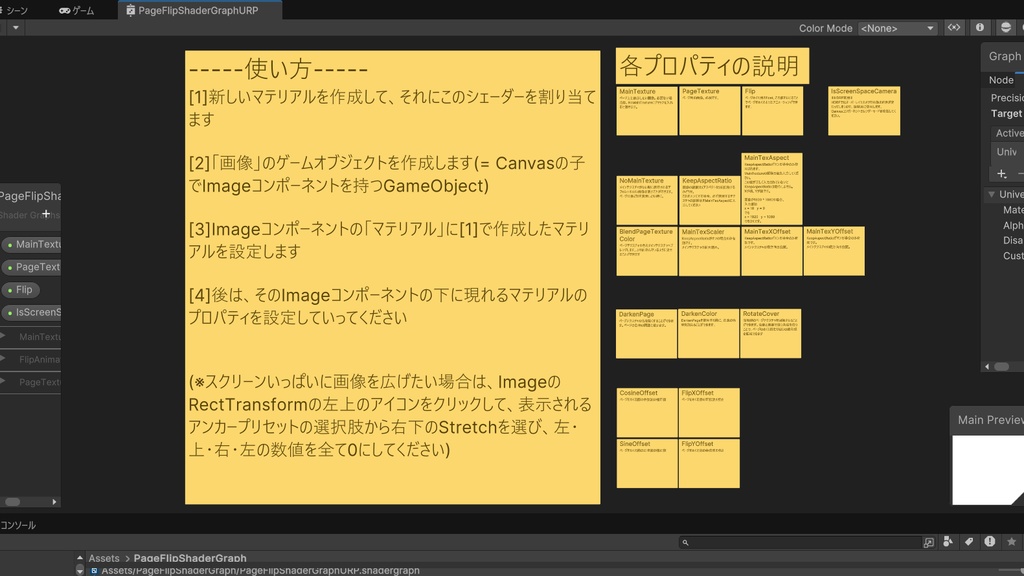This screenshot has height=576, width=1024.
Task: Click the Graph Inspector horizontal scrollbar
Action: click(1002, 366)
